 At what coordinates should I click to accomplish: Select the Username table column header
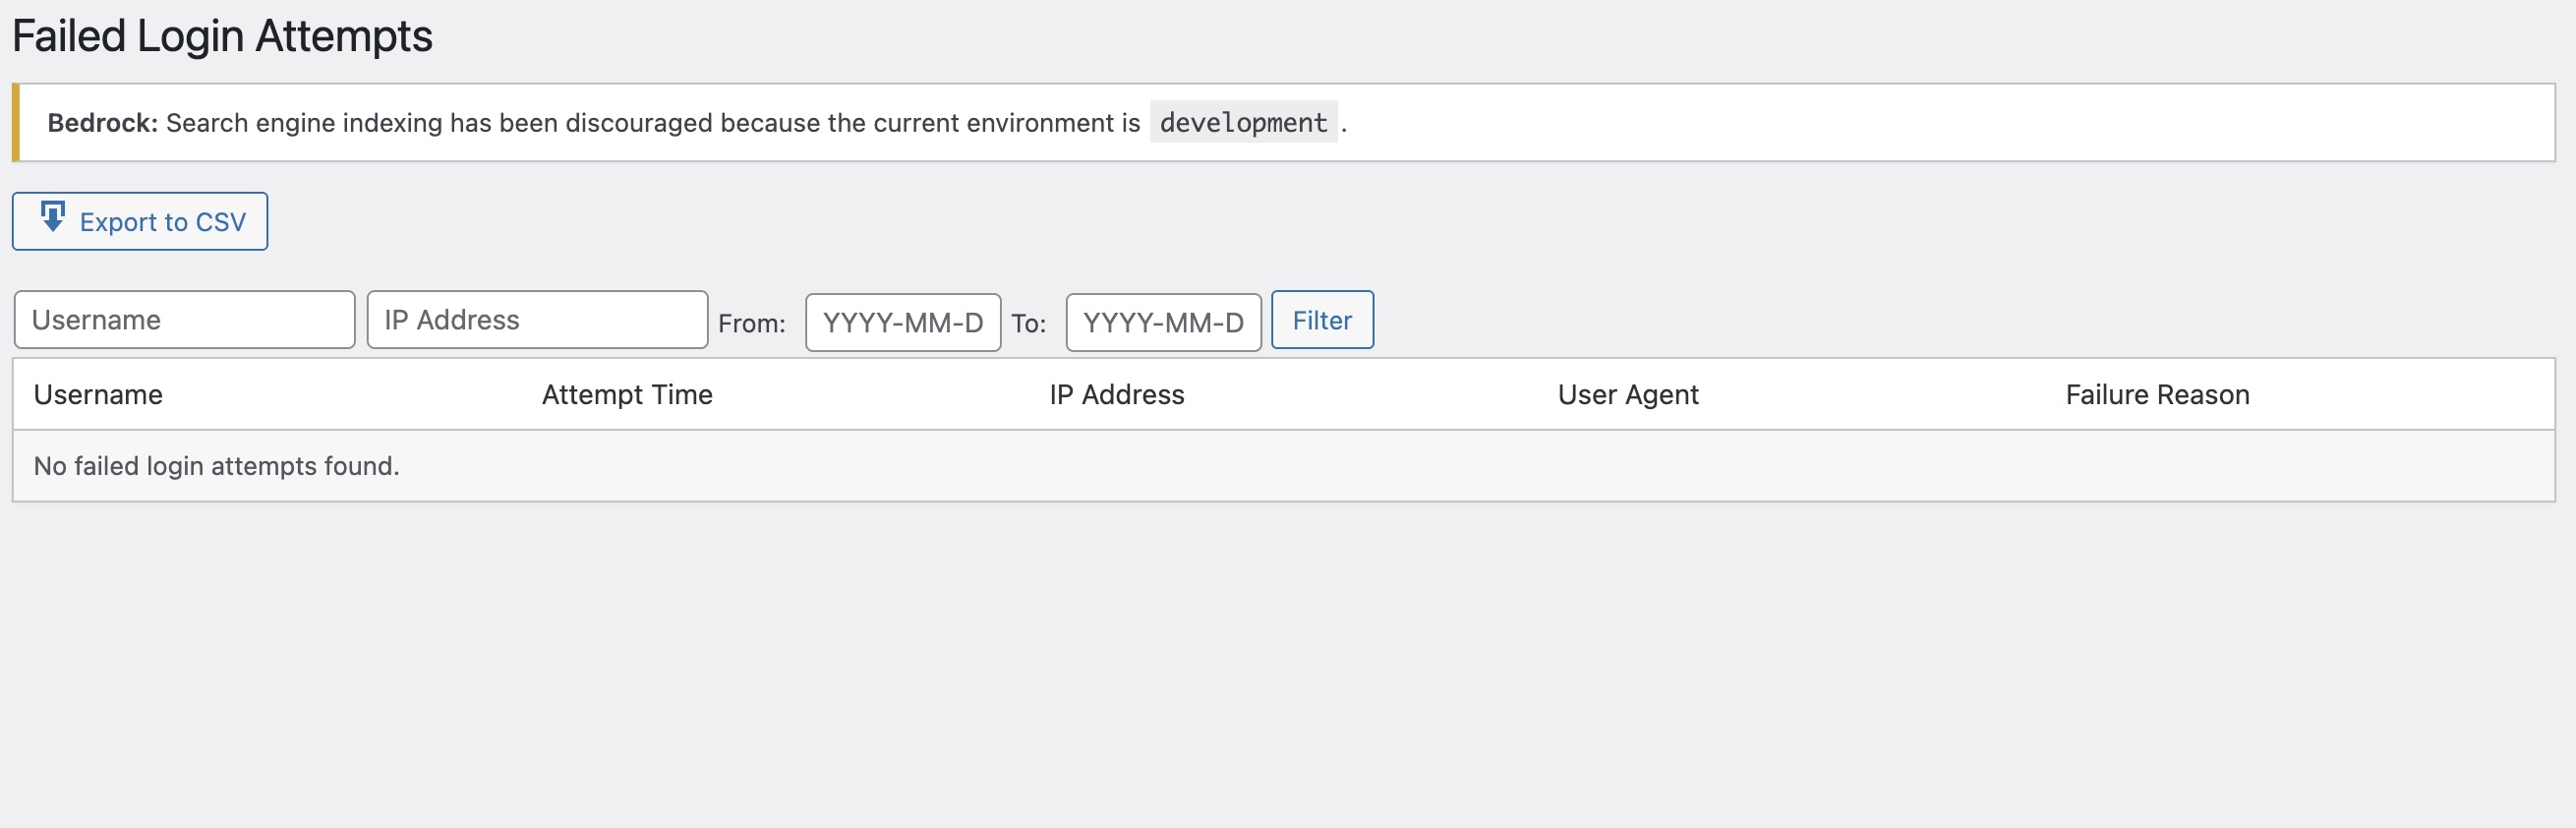pyautogui.click(x=98, y=395)
